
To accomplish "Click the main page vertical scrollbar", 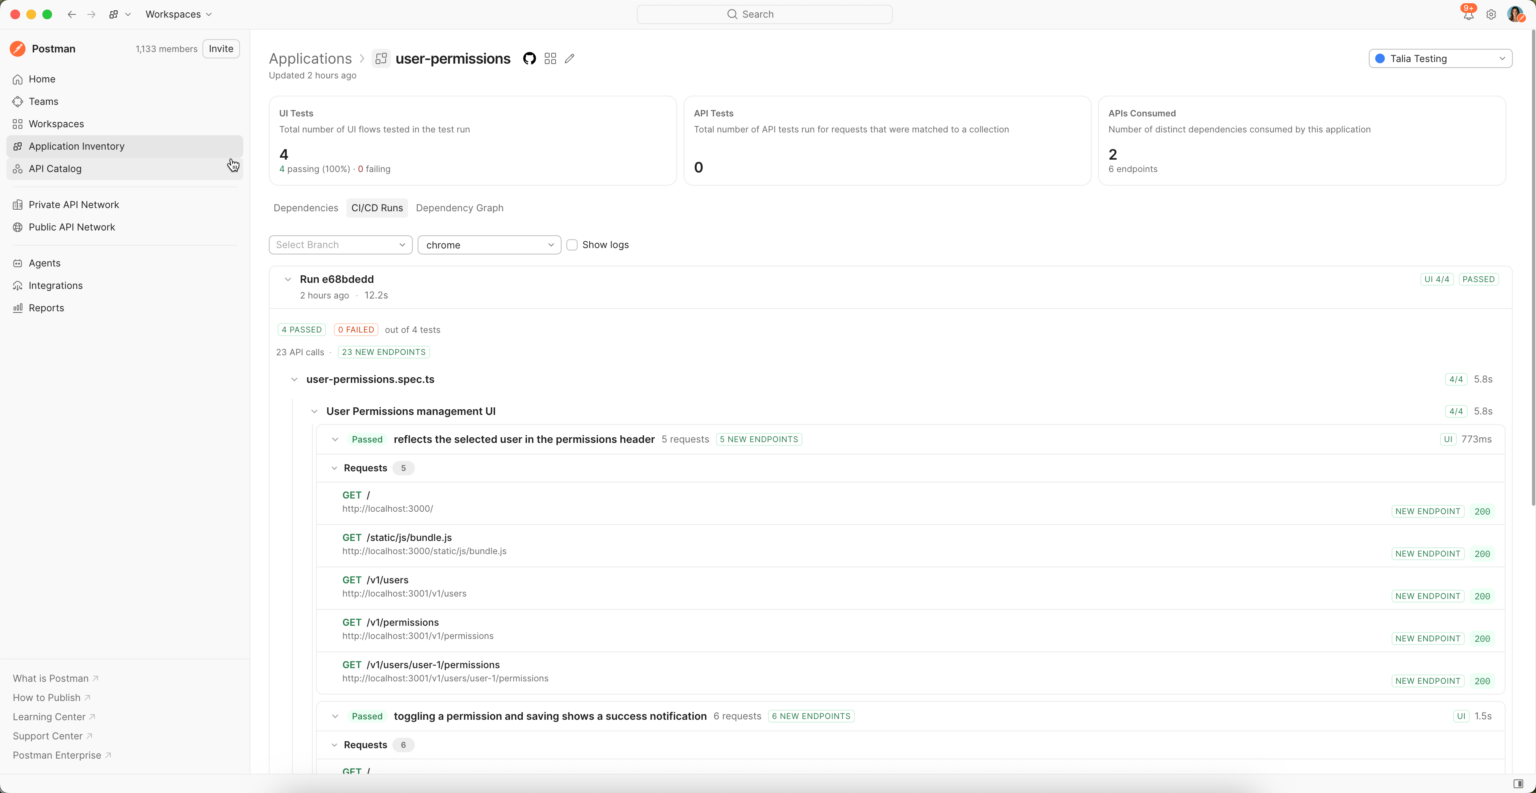I will click(x=1531, y=268).
